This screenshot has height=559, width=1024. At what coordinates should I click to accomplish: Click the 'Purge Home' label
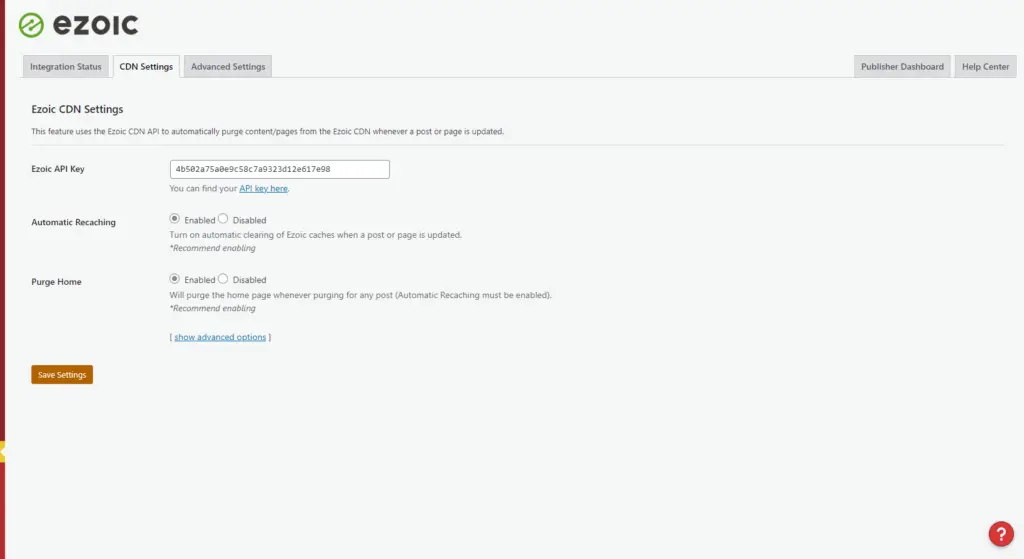(x=56, y=281)
